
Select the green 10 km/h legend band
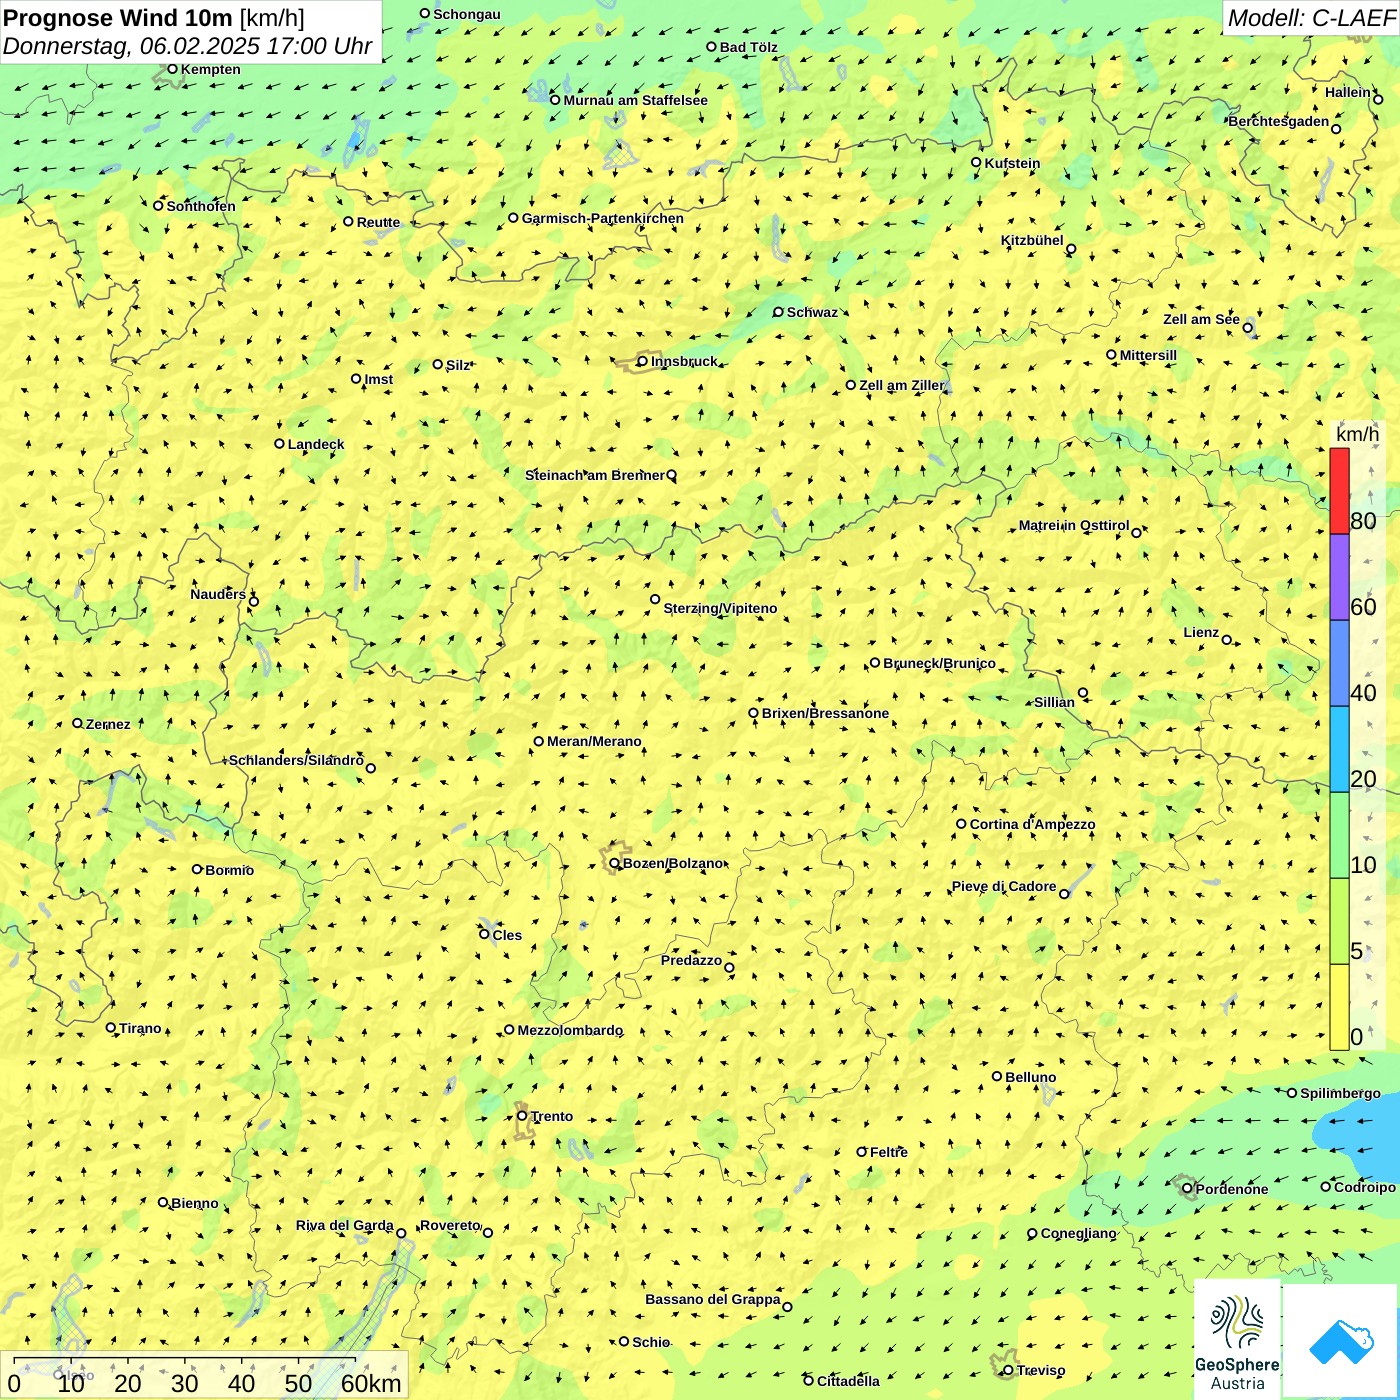point(1339,836)
